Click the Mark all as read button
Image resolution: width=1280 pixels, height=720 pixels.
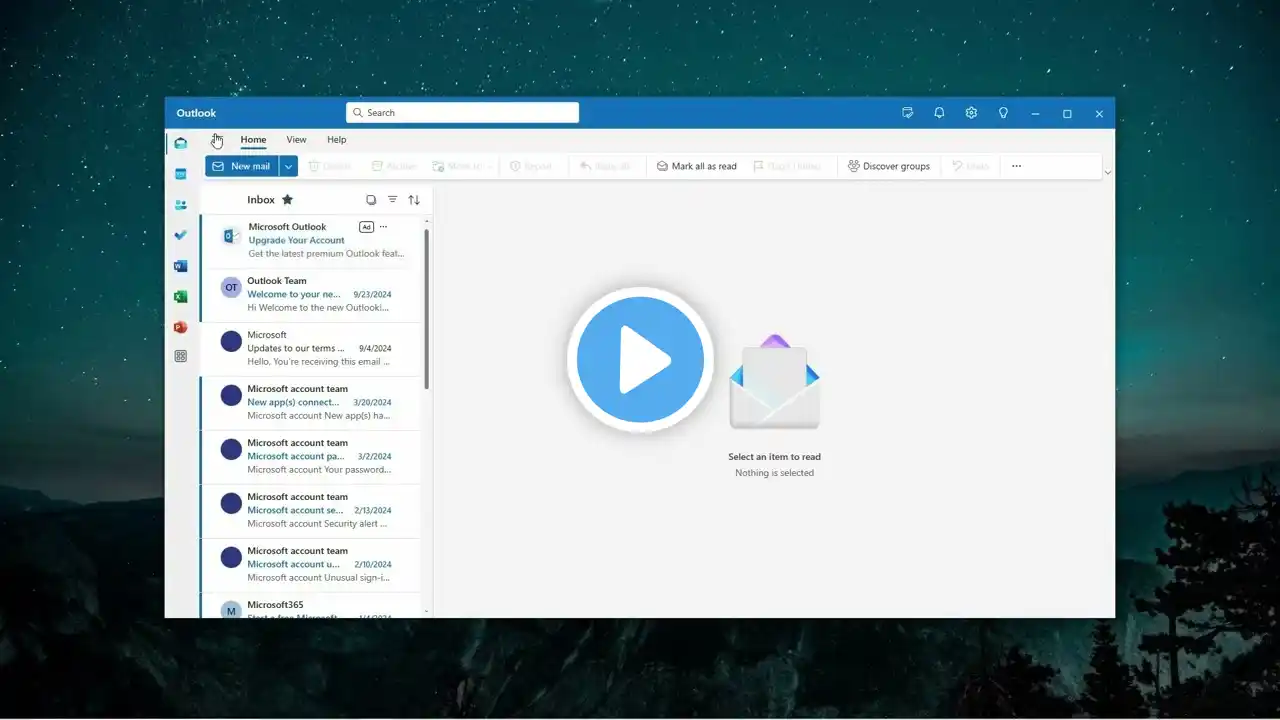(x=697, y=166)
